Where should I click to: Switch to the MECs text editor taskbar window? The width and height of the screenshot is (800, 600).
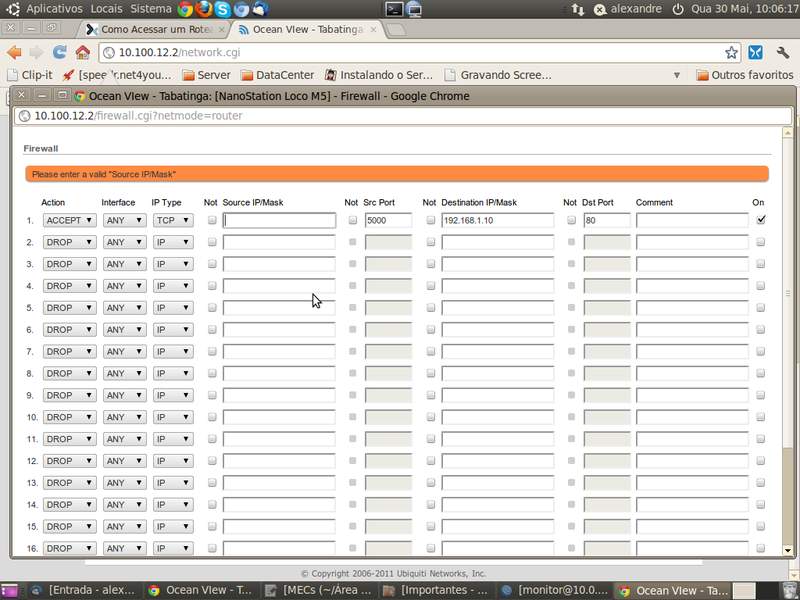(320, 590)
